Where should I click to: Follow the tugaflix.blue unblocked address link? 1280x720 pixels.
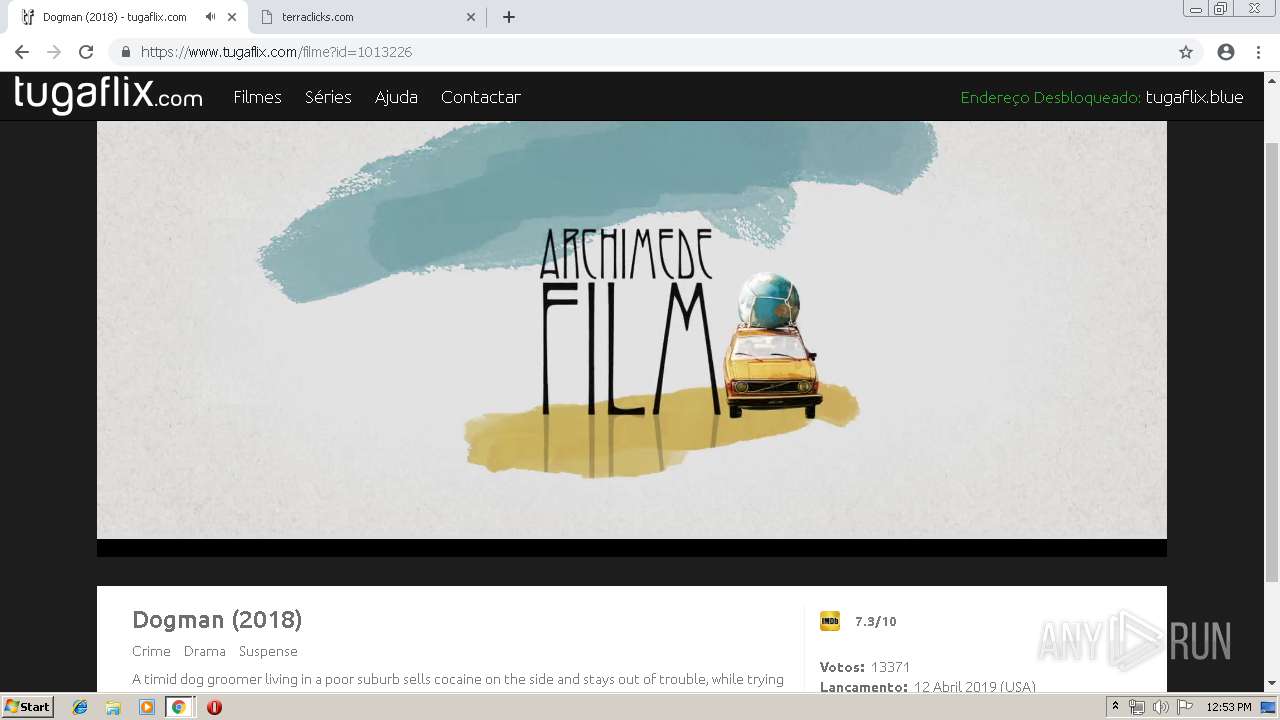click(1194, 97)
